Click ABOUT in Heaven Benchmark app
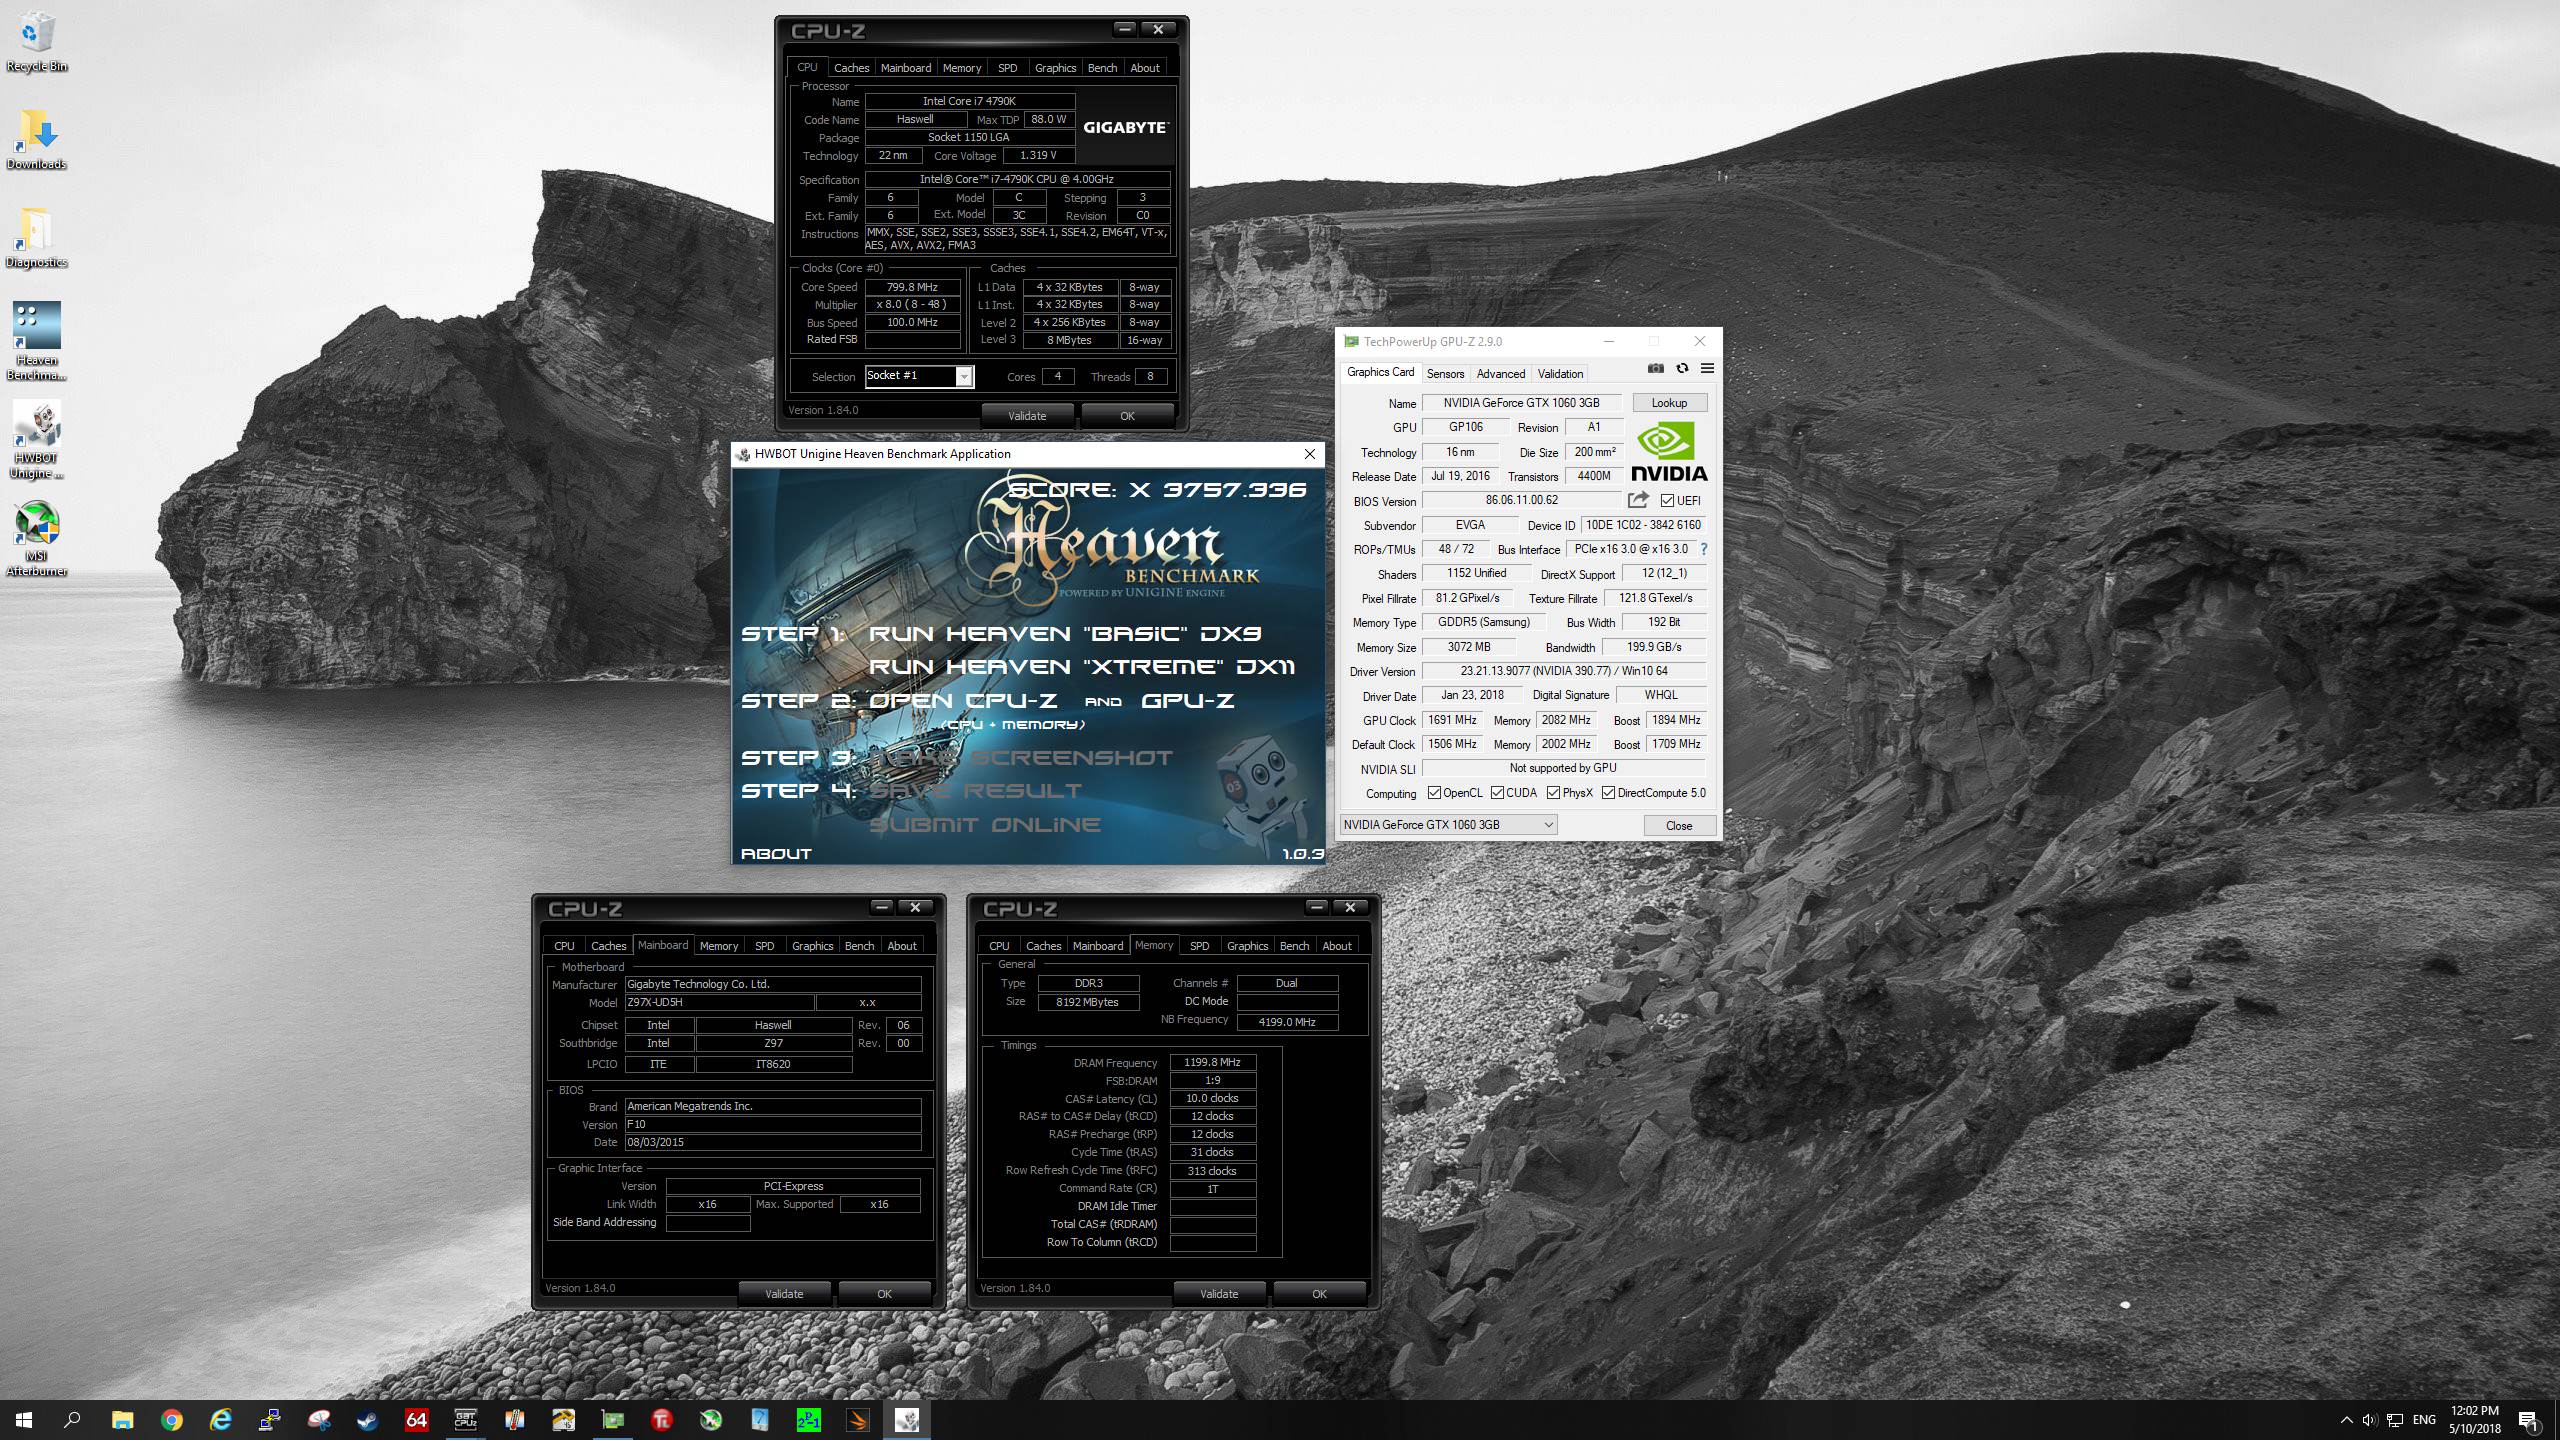2560x1440 pixels. (776, 854)
